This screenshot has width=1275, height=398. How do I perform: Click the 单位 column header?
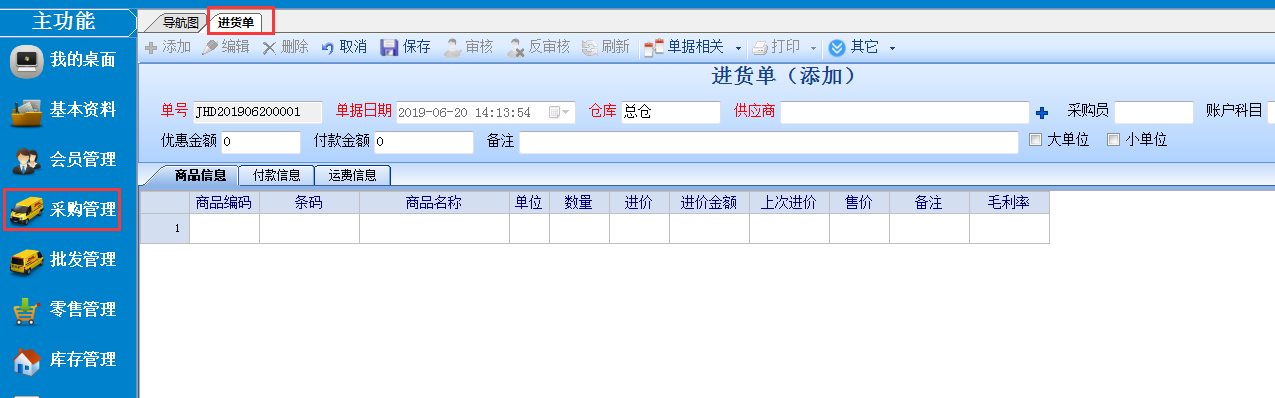pyautogui.click(x=529, y=202)
